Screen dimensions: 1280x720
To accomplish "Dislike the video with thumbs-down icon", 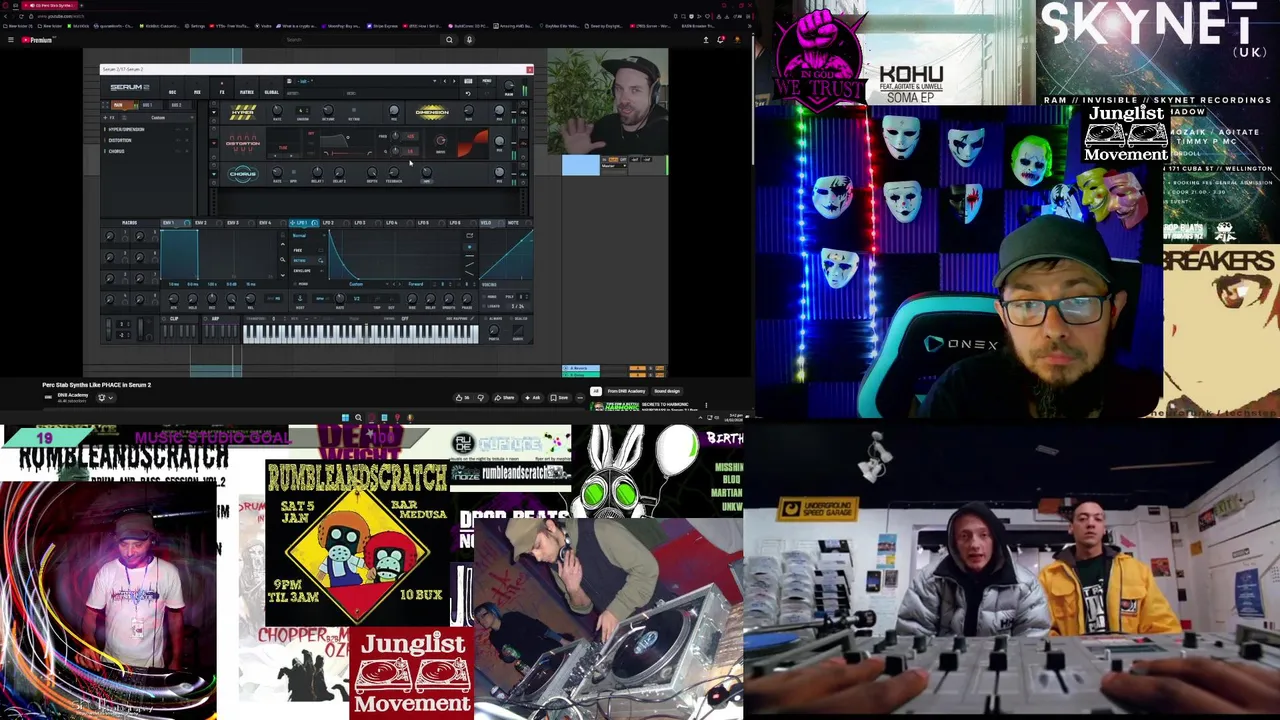I will pyautogui.click(x=481, y=397).
